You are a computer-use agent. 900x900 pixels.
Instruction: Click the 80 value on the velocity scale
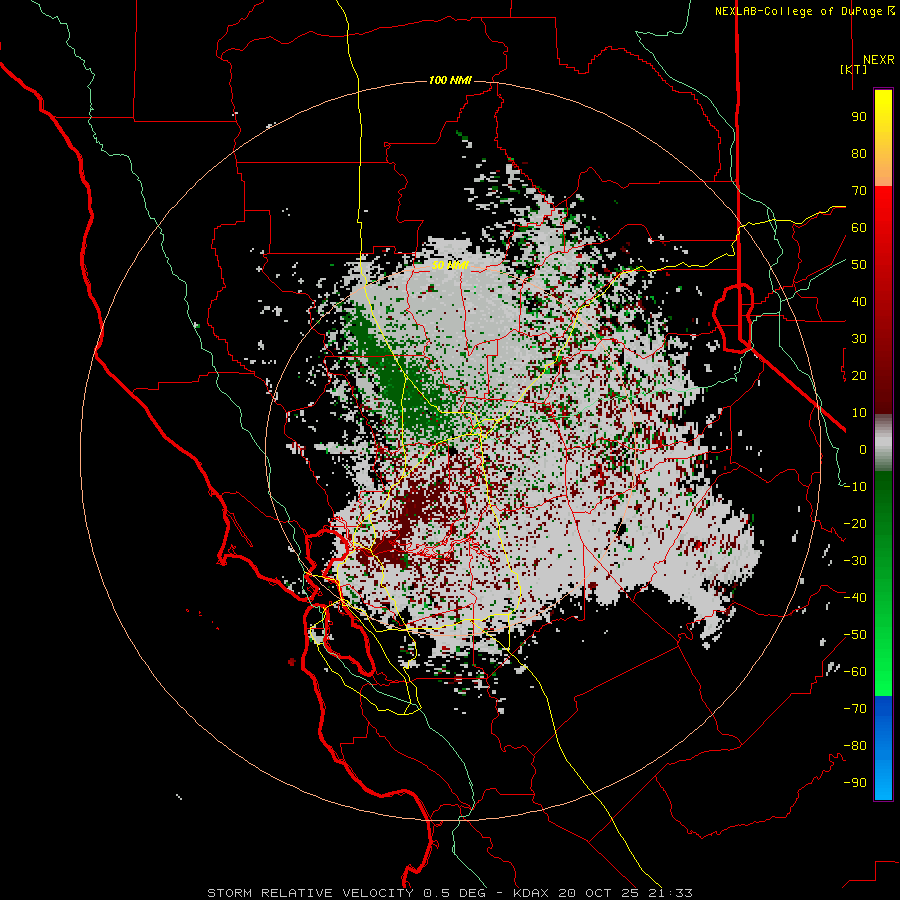[859, 154]
